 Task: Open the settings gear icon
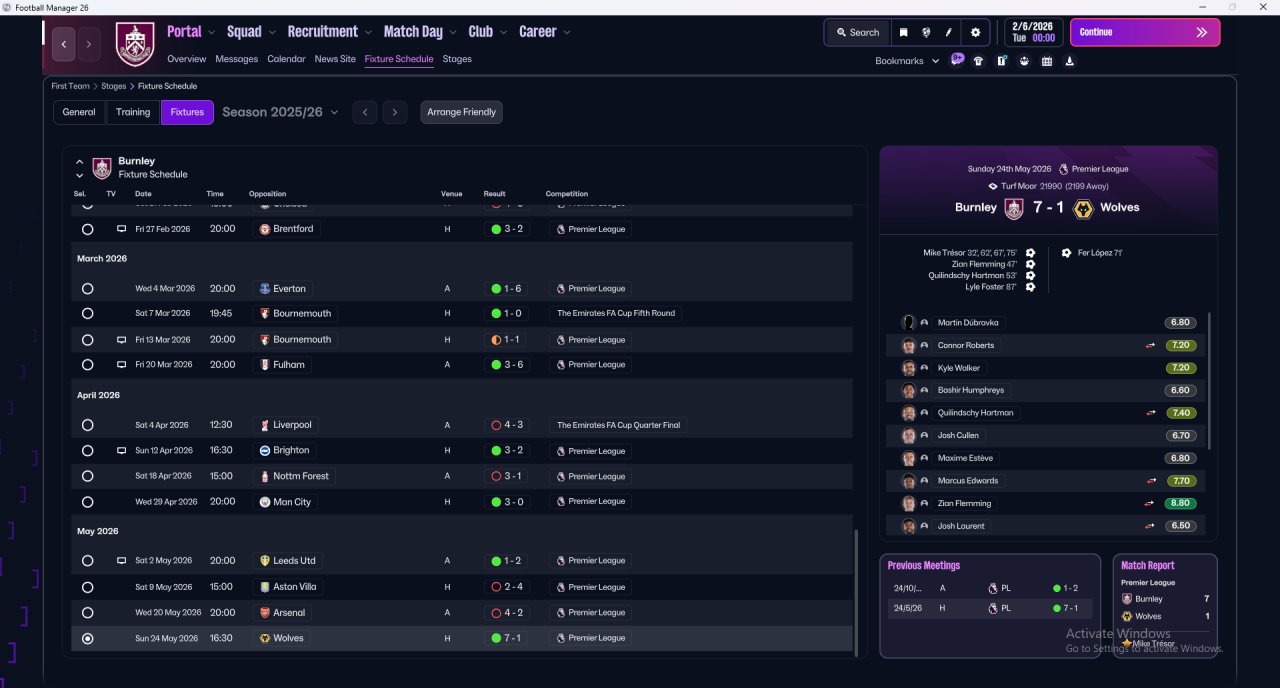pyautogui.click(x=975, y=32)
